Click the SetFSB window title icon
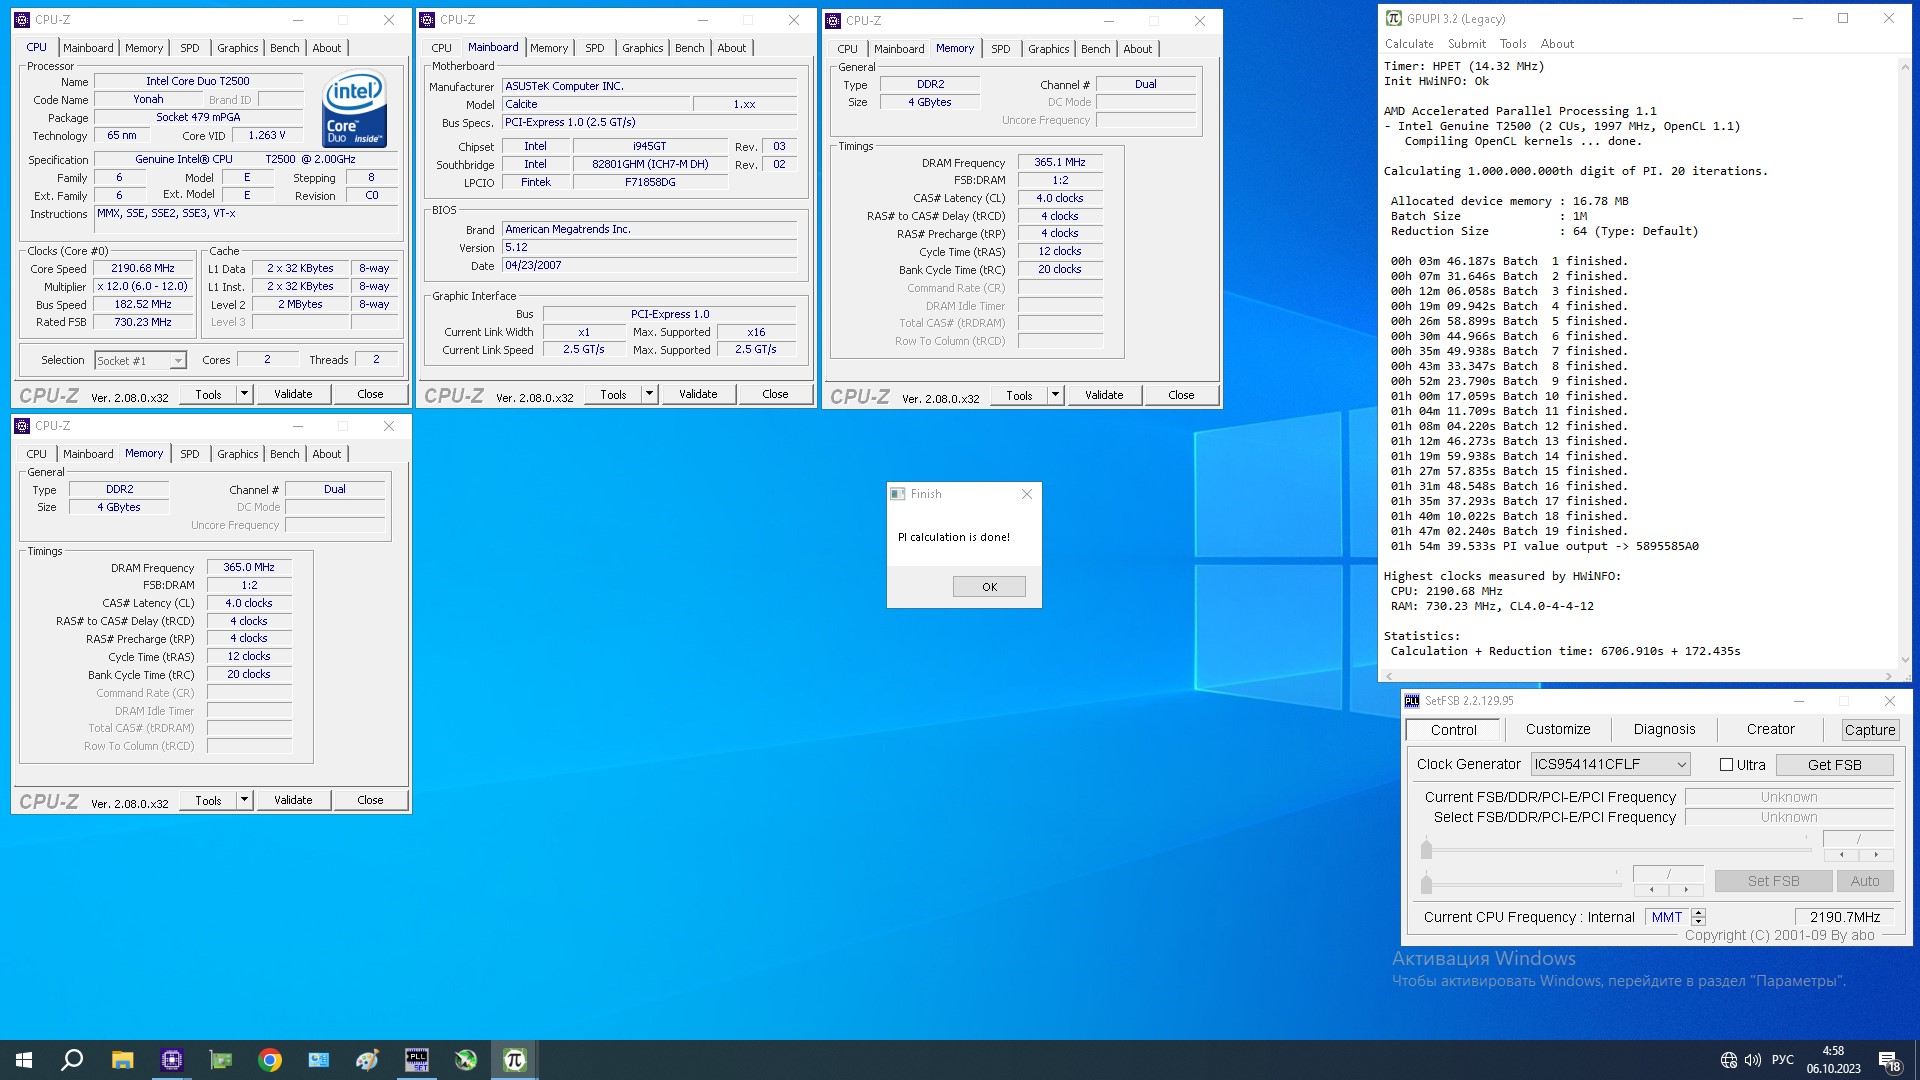Screen dimensions: 1920x1080 [x=1412, y=701]
